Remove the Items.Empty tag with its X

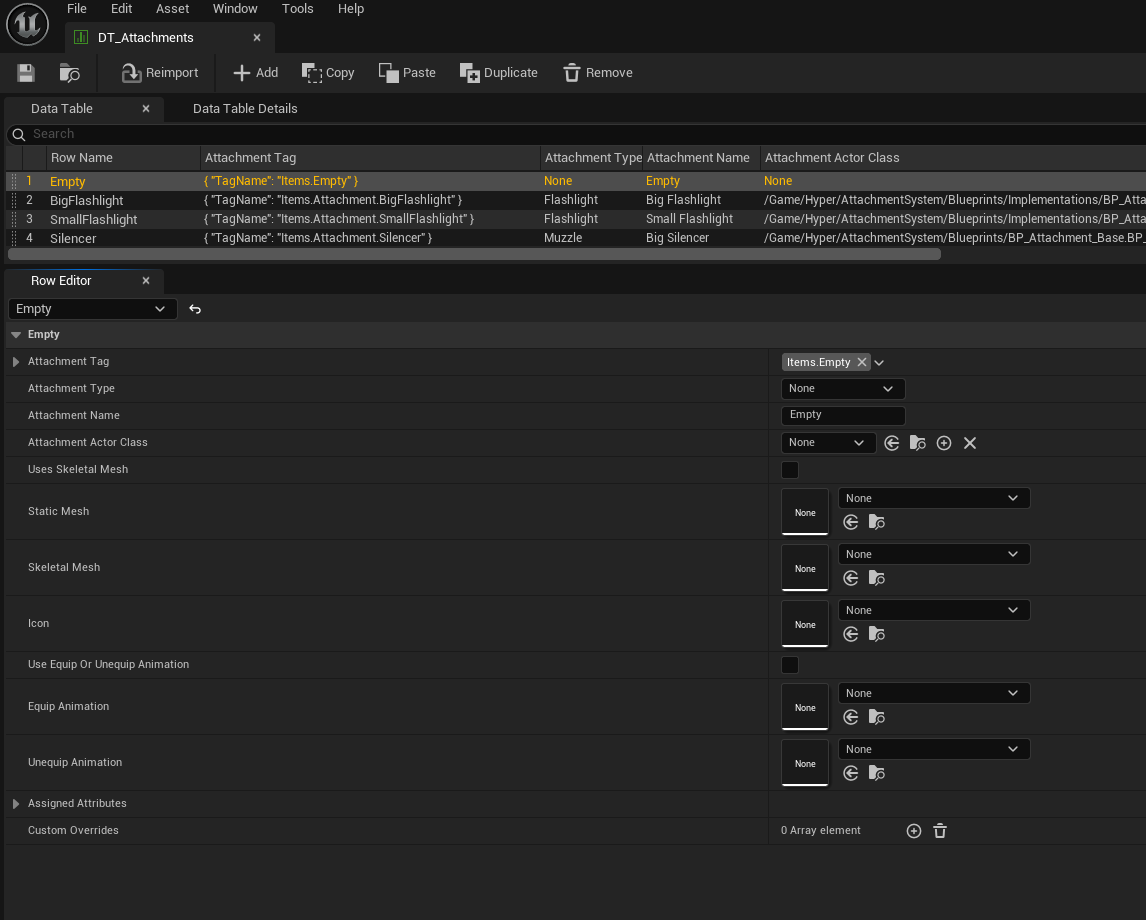click(x=862, y=362)
